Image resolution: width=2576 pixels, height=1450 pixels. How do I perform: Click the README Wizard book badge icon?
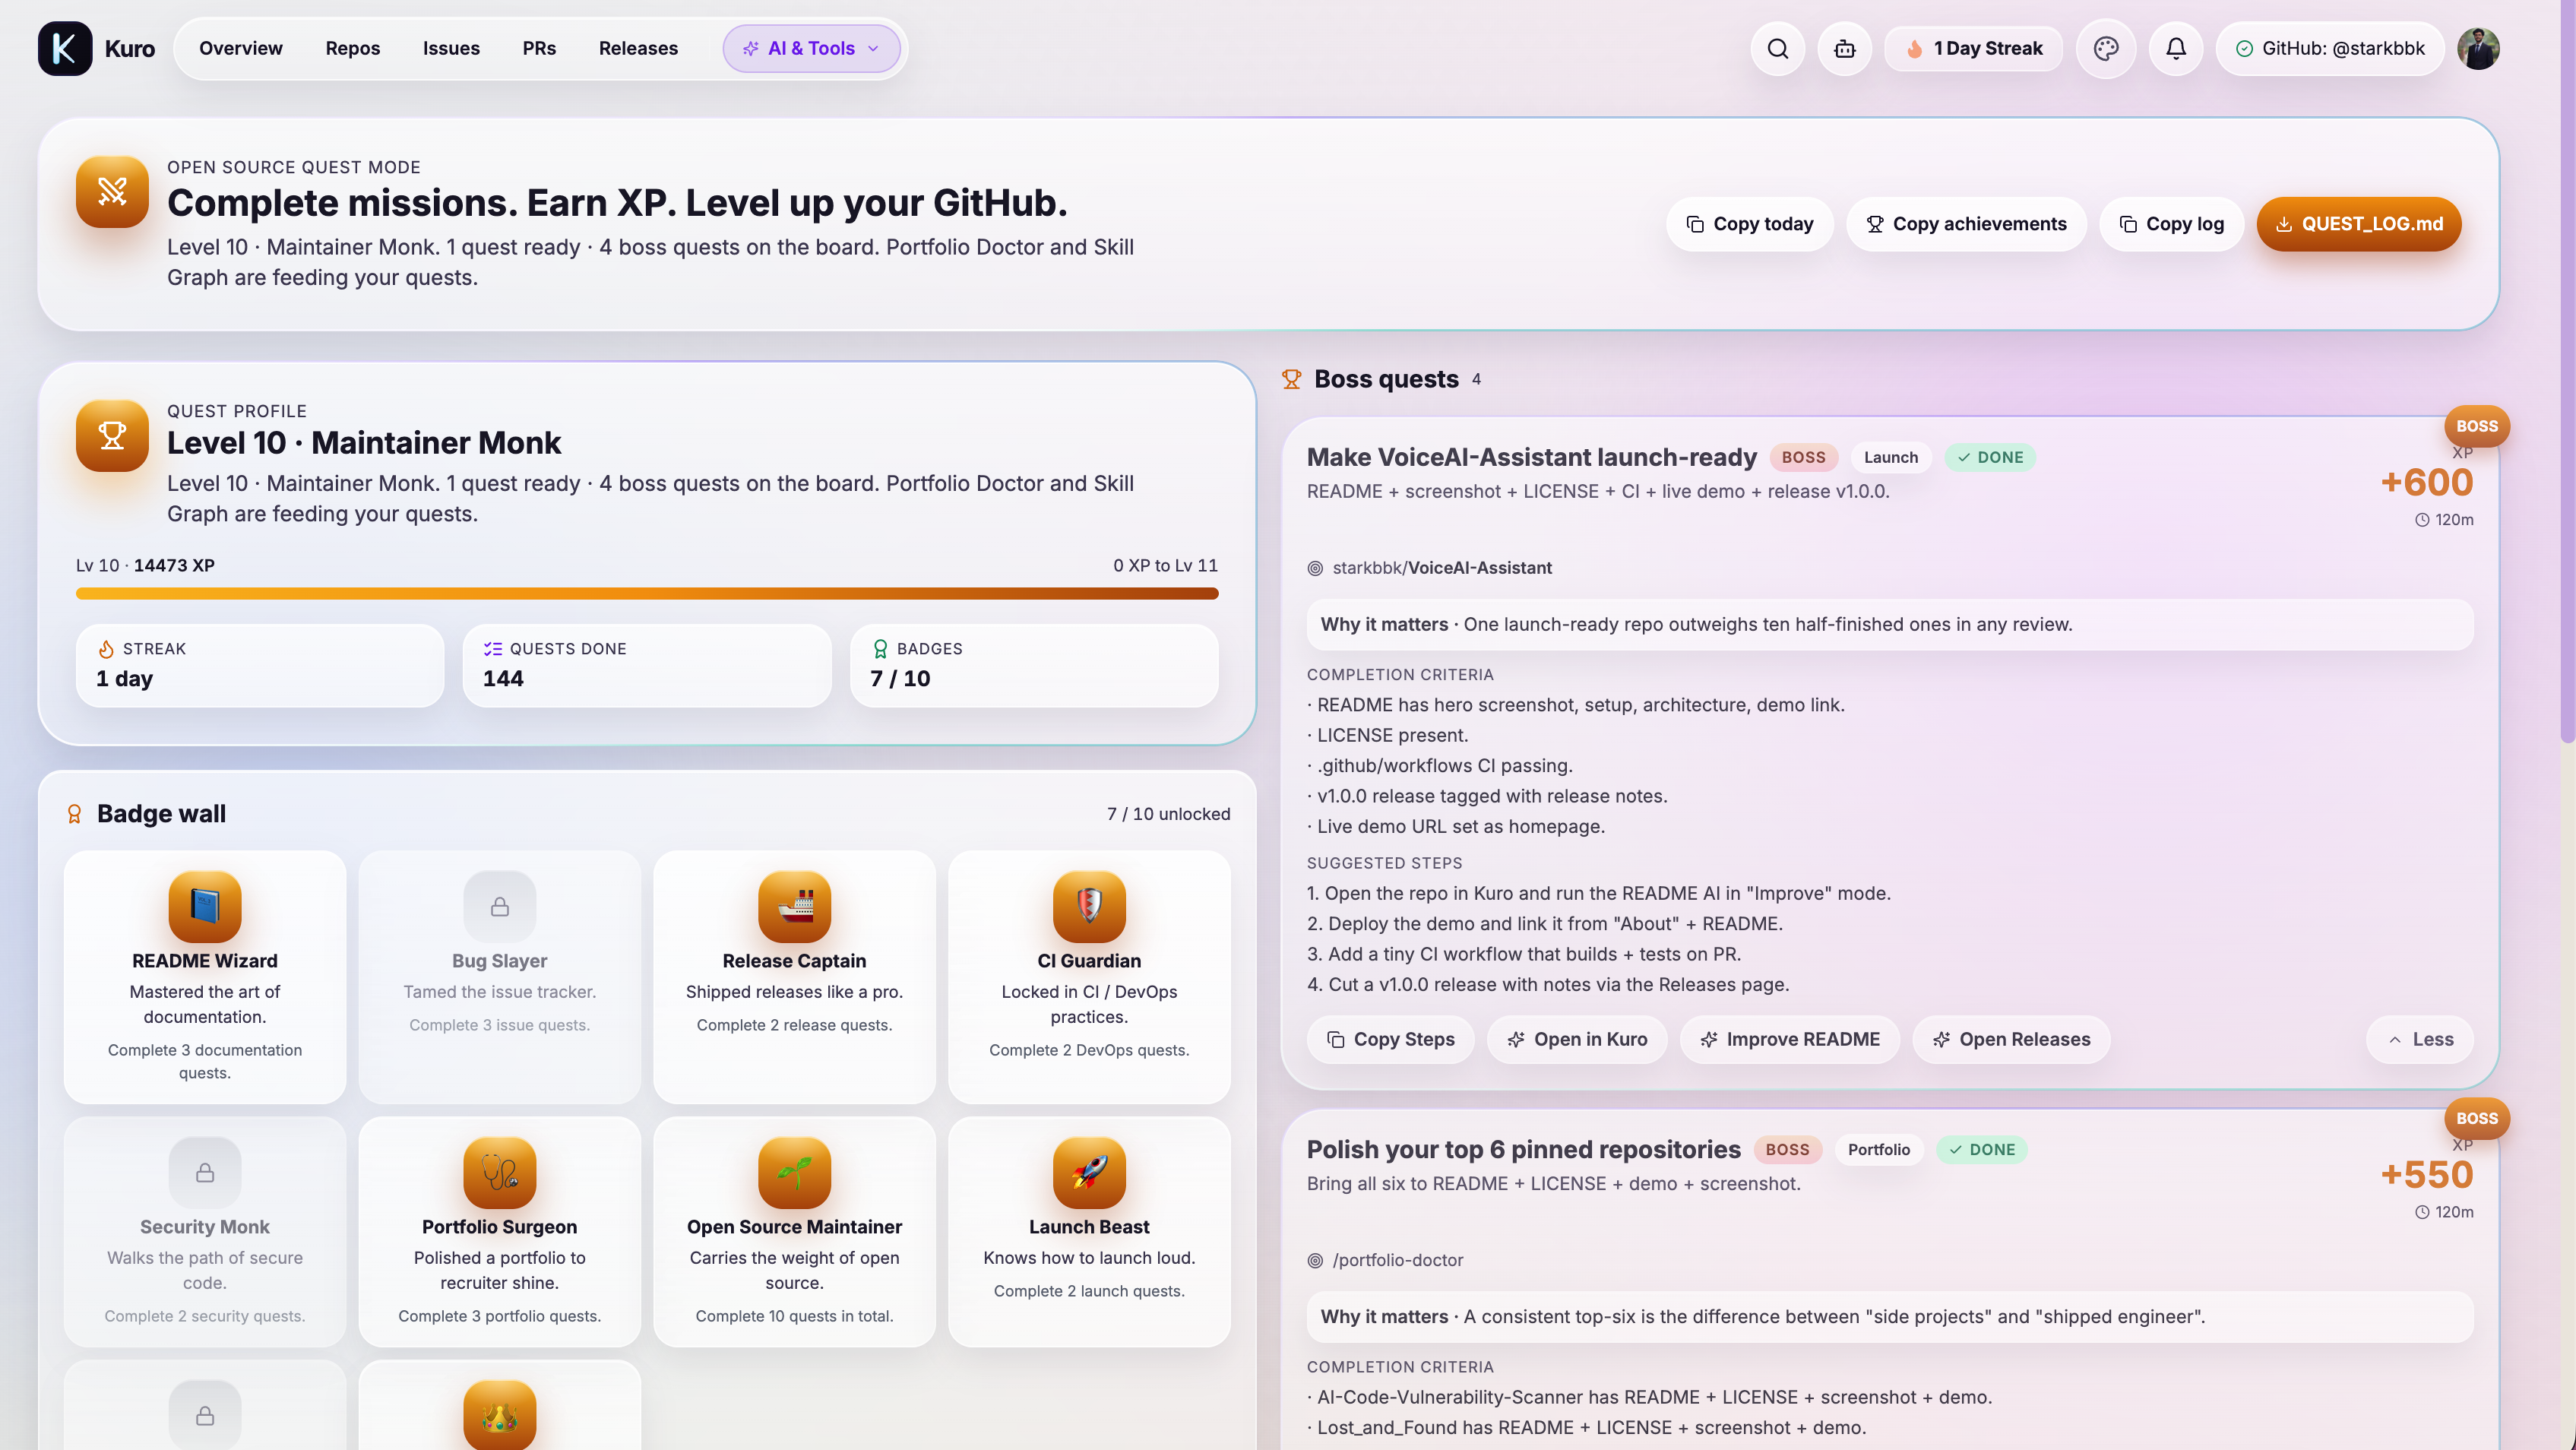(x=205, y=907)
